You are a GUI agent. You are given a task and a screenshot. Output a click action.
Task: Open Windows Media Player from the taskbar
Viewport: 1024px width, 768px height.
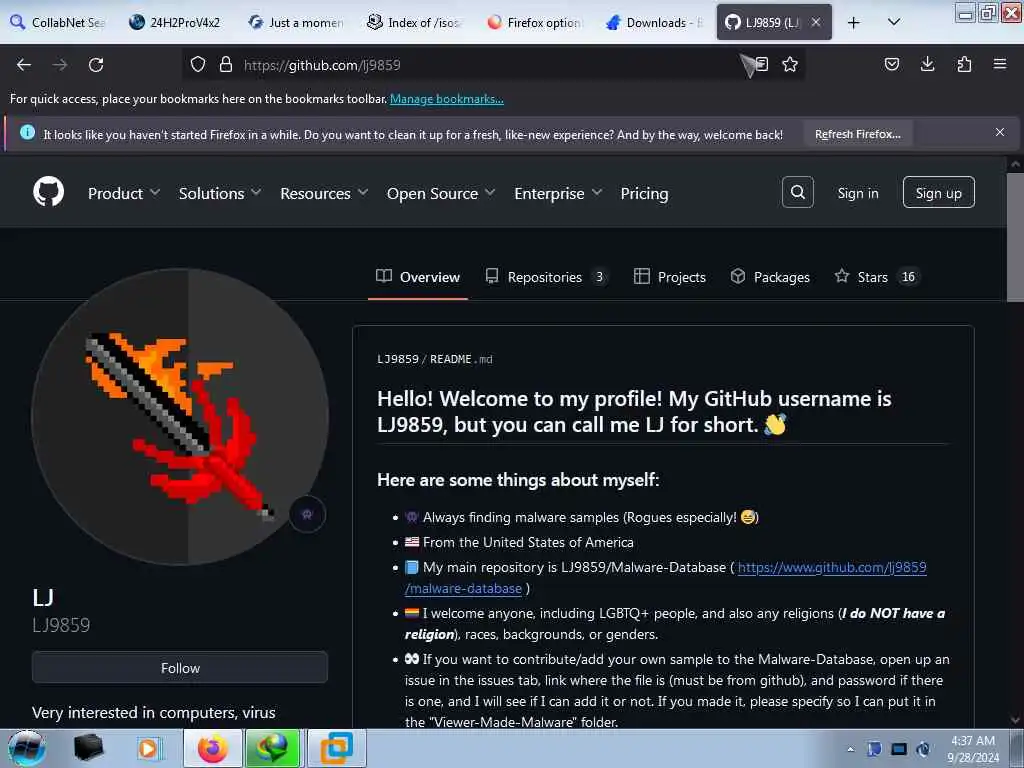pyautogui.click(x=148, y=748)
